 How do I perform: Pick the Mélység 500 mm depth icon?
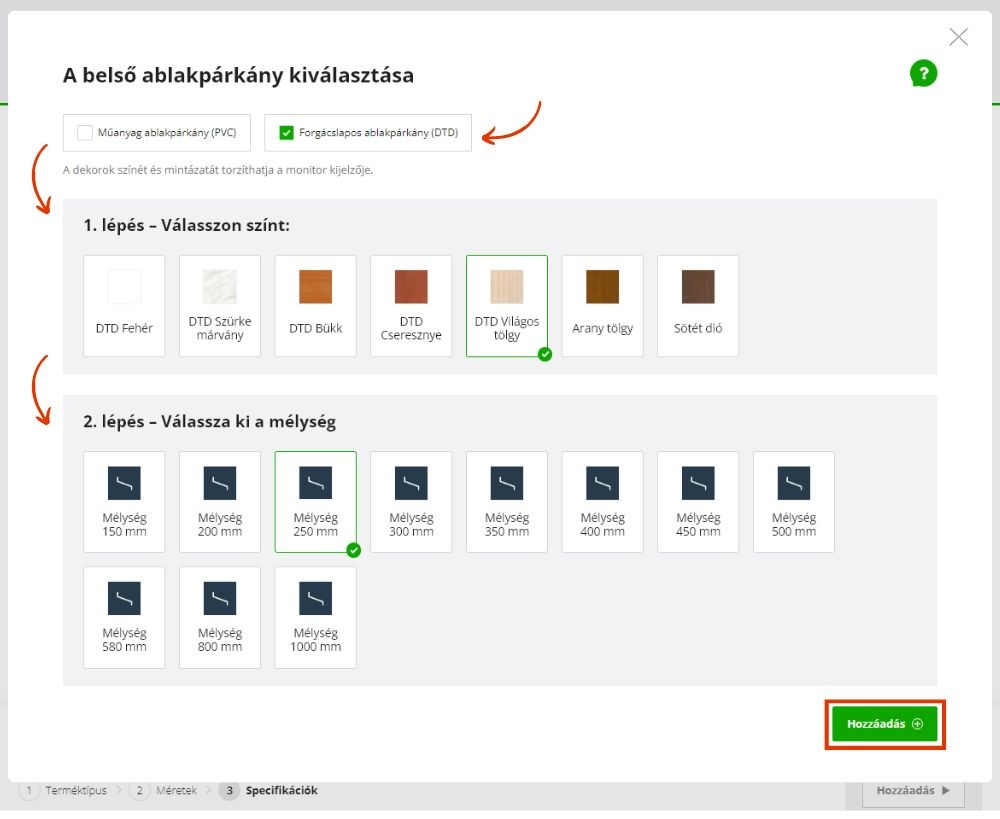point(794,483)
